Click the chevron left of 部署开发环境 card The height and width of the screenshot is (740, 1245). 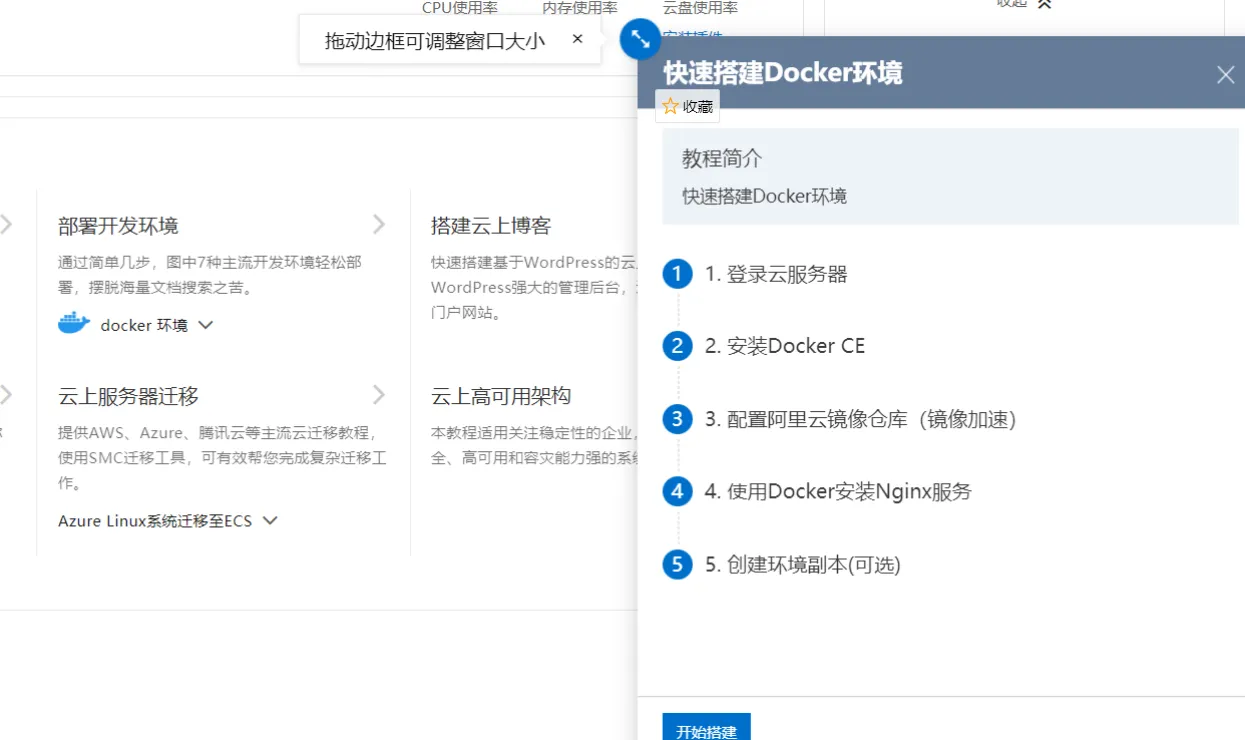tap(6, 224)
